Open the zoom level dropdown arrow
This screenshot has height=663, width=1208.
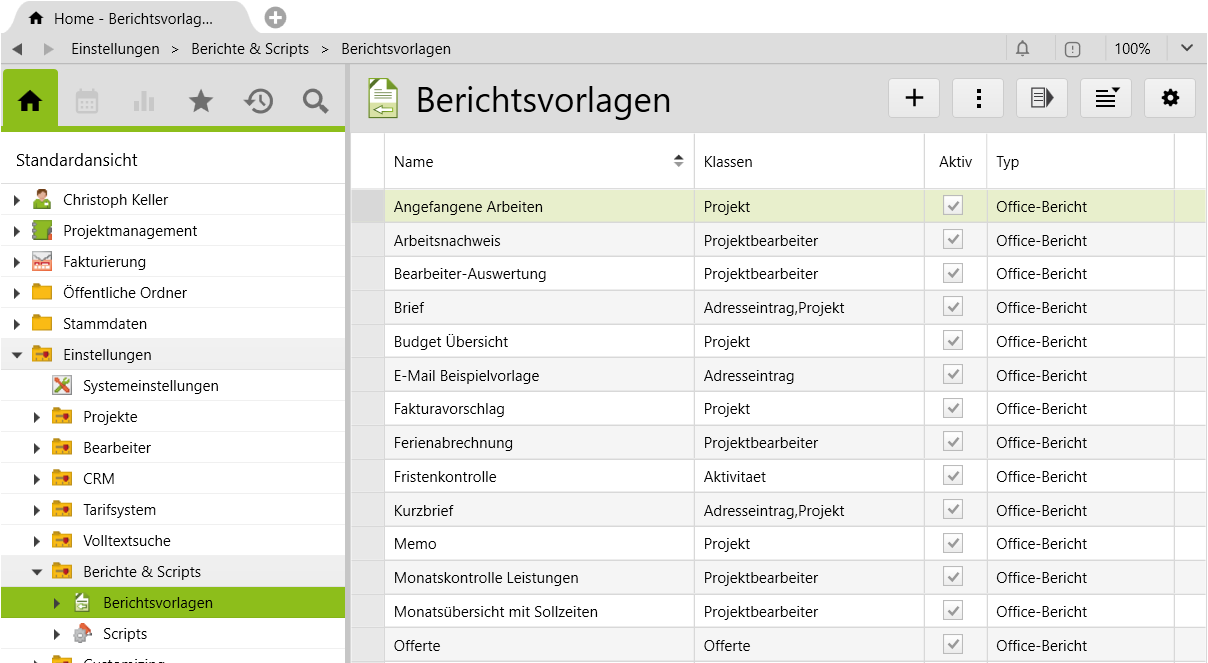(x=1186, y=48)
